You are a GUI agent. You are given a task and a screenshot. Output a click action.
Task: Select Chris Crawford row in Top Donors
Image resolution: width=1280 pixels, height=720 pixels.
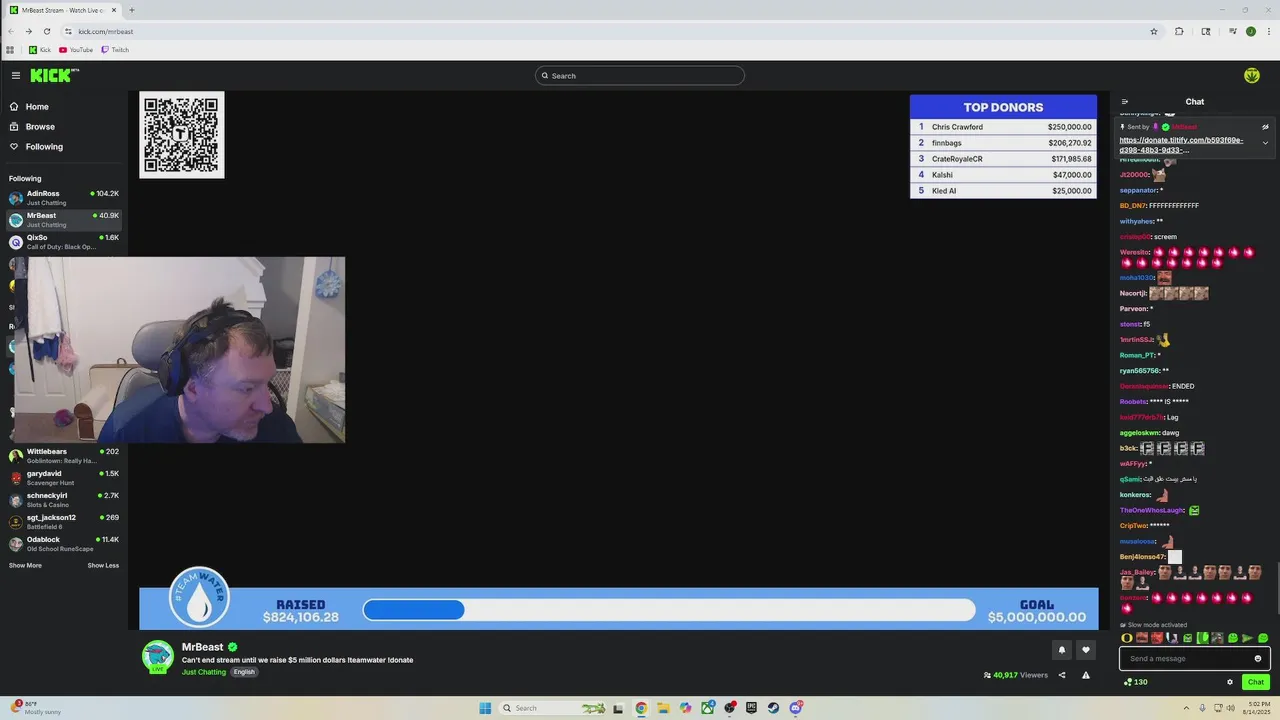tap(1003, 127)
